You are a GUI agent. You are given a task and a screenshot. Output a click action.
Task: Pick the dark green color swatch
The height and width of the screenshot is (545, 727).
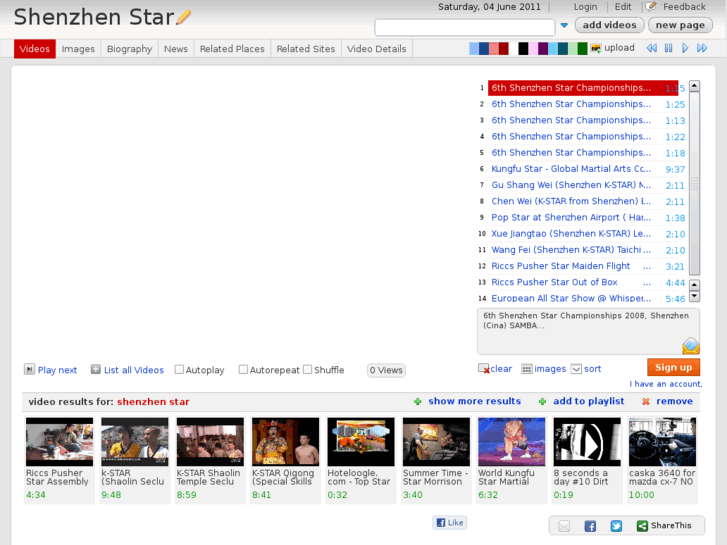coord(582,48)
